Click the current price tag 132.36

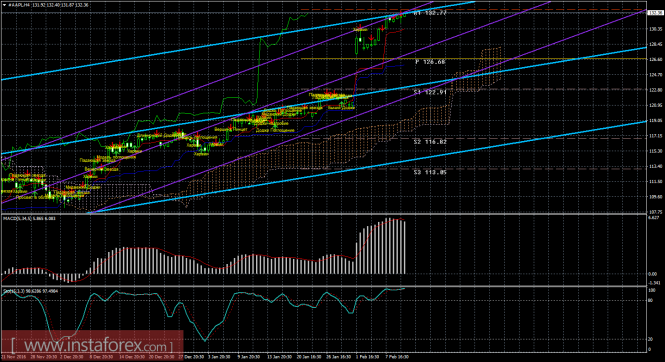pyautogui.click(x=655, y=13)
